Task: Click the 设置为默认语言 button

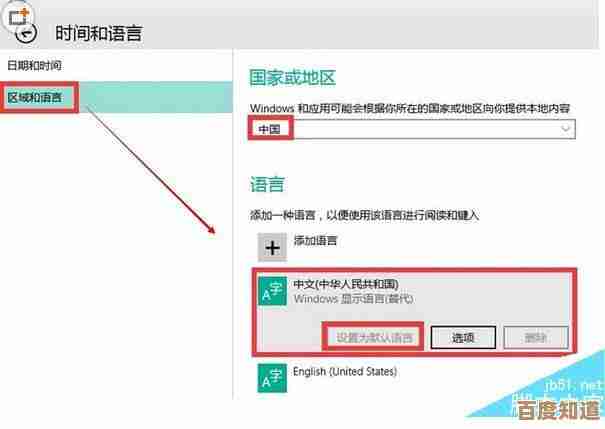Action: tap(374, 338)
